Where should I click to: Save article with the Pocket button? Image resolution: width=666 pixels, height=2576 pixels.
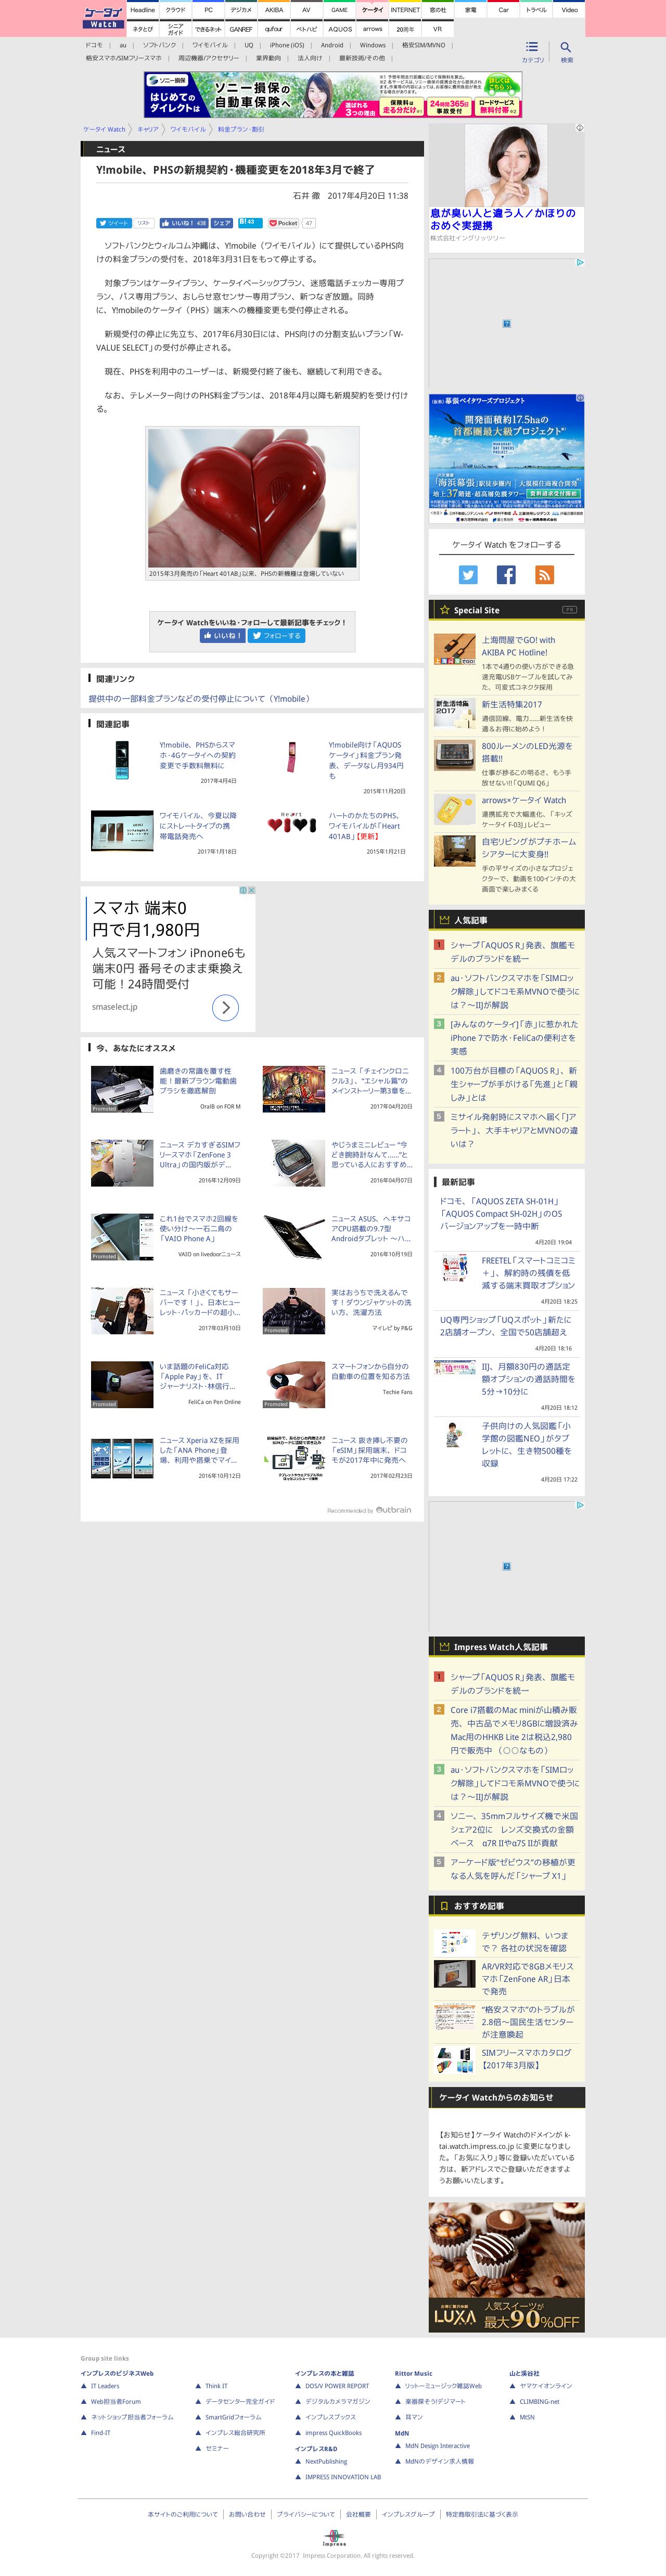tap(283, 223)
